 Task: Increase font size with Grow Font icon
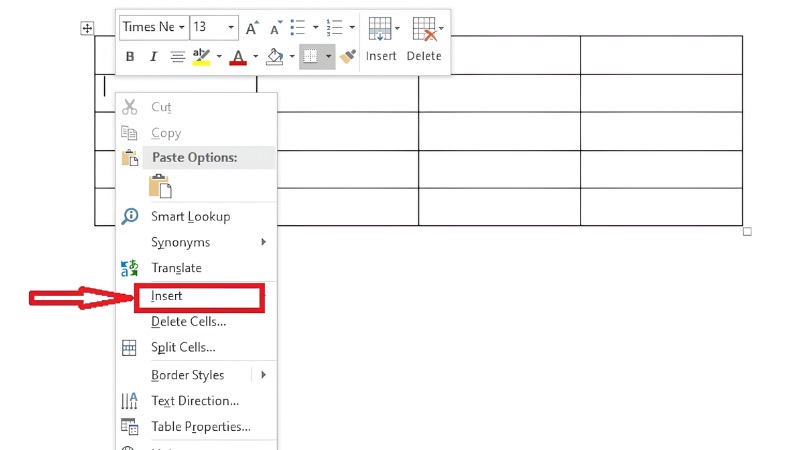pyautogui.click(x=252, y=28)
